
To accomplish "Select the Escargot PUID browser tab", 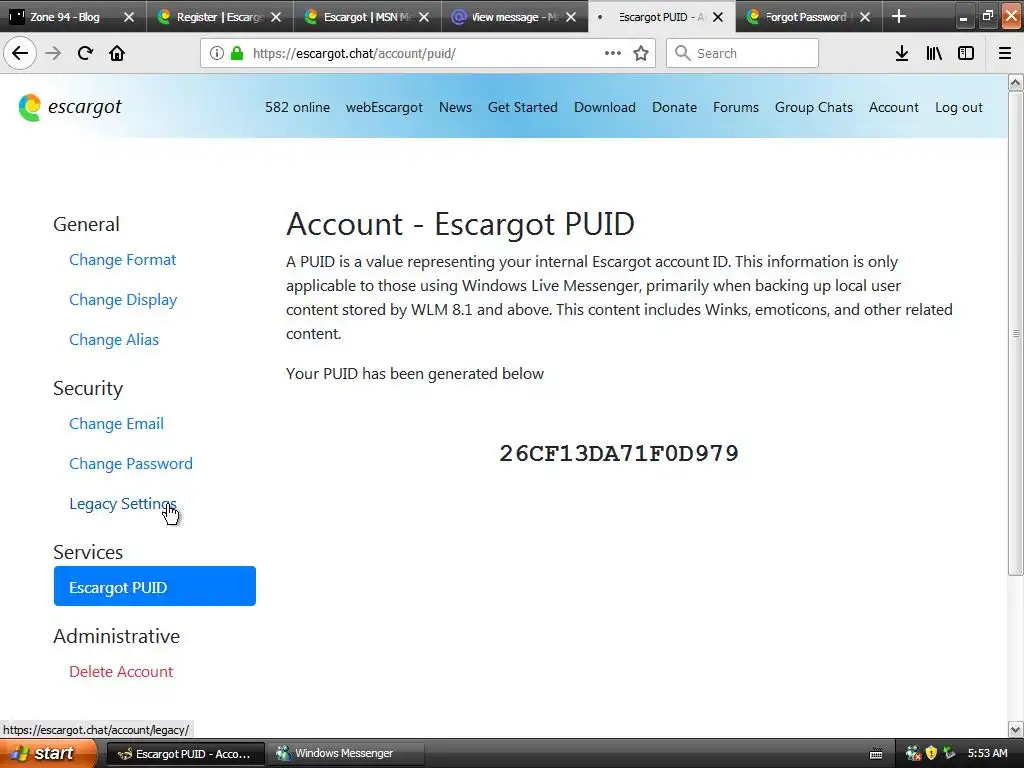I will pyautogui.click(x=660, y=17).
